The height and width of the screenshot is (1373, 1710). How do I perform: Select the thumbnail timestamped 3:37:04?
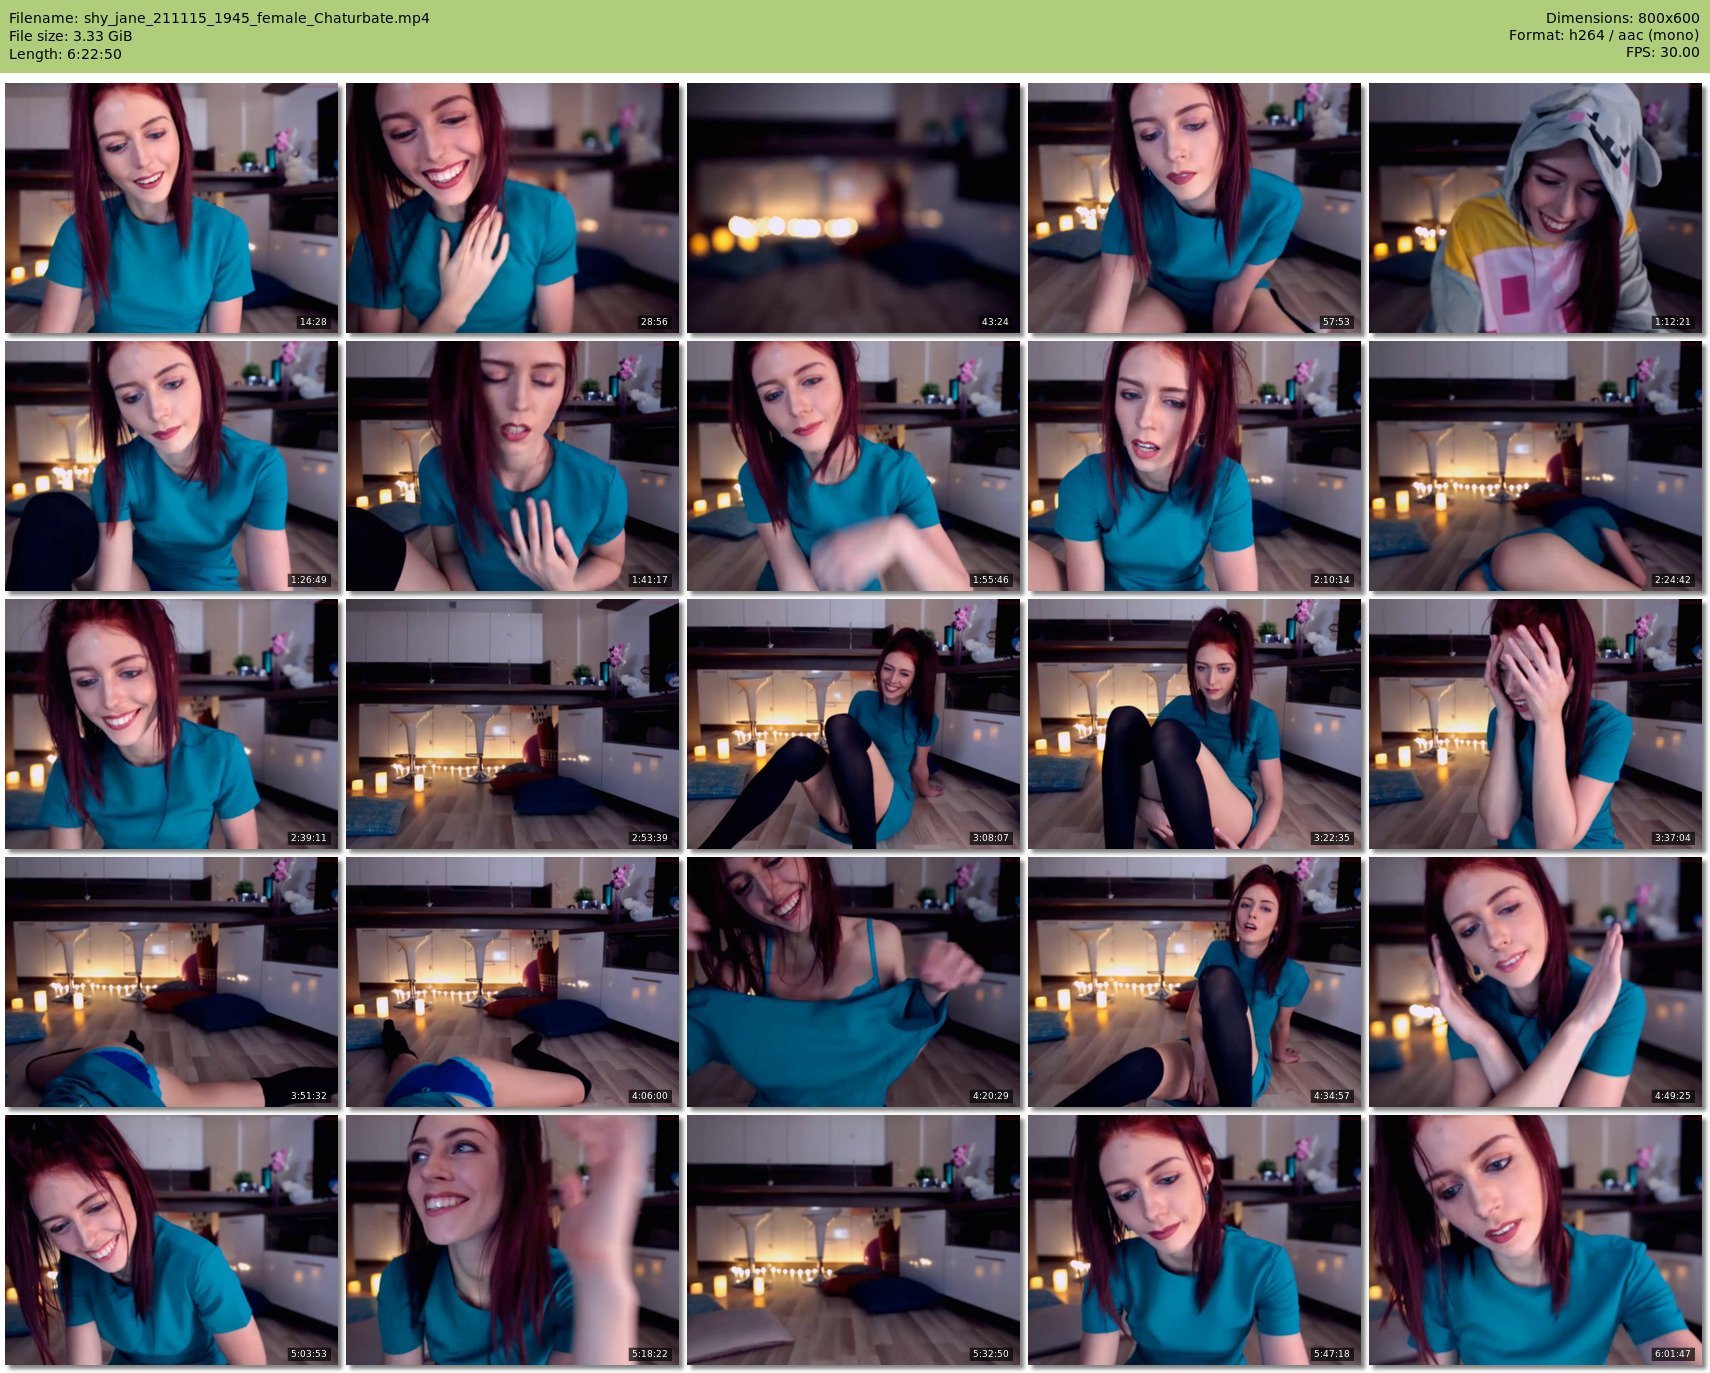coord(1535,724)
